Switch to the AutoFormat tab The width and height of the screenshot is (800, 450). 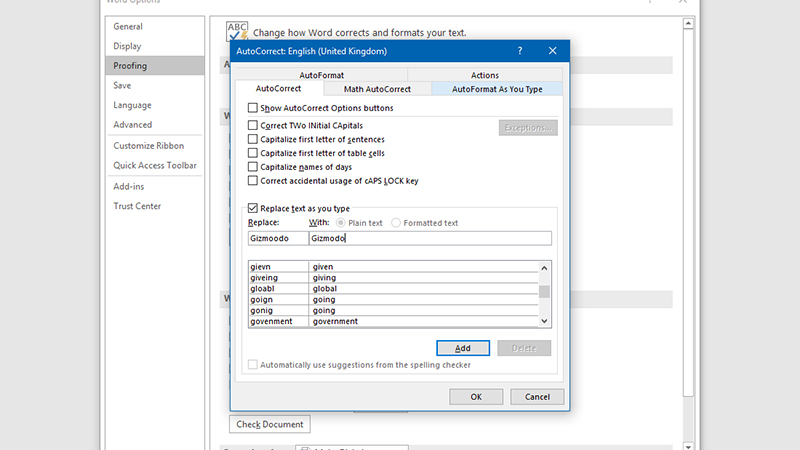pyautogui.click(x=321, y=75)
